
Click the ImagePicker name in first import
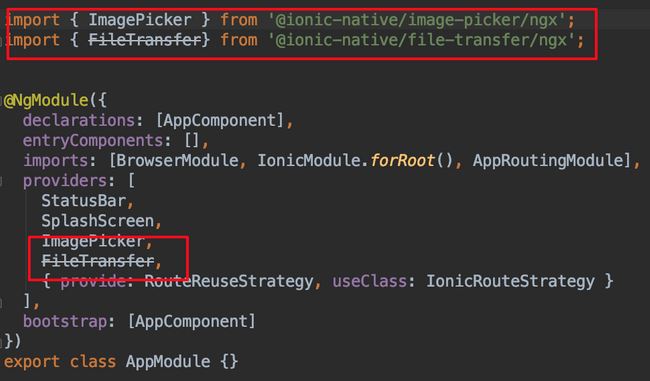click(x=140, y=20)
